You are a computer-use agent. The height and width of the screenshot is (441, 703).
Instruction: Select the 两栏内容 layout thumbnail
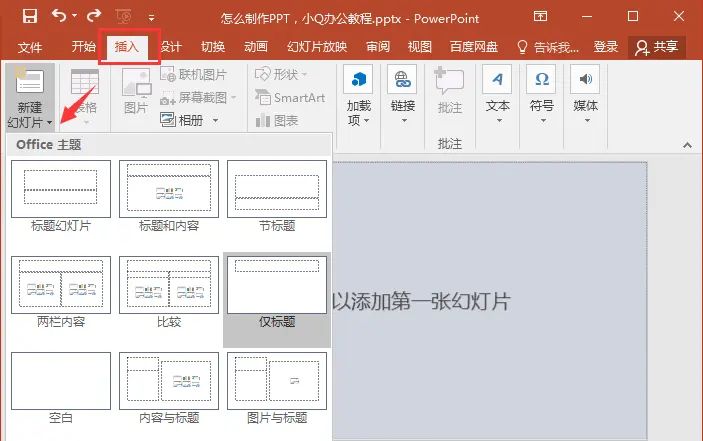click(61, 285)
